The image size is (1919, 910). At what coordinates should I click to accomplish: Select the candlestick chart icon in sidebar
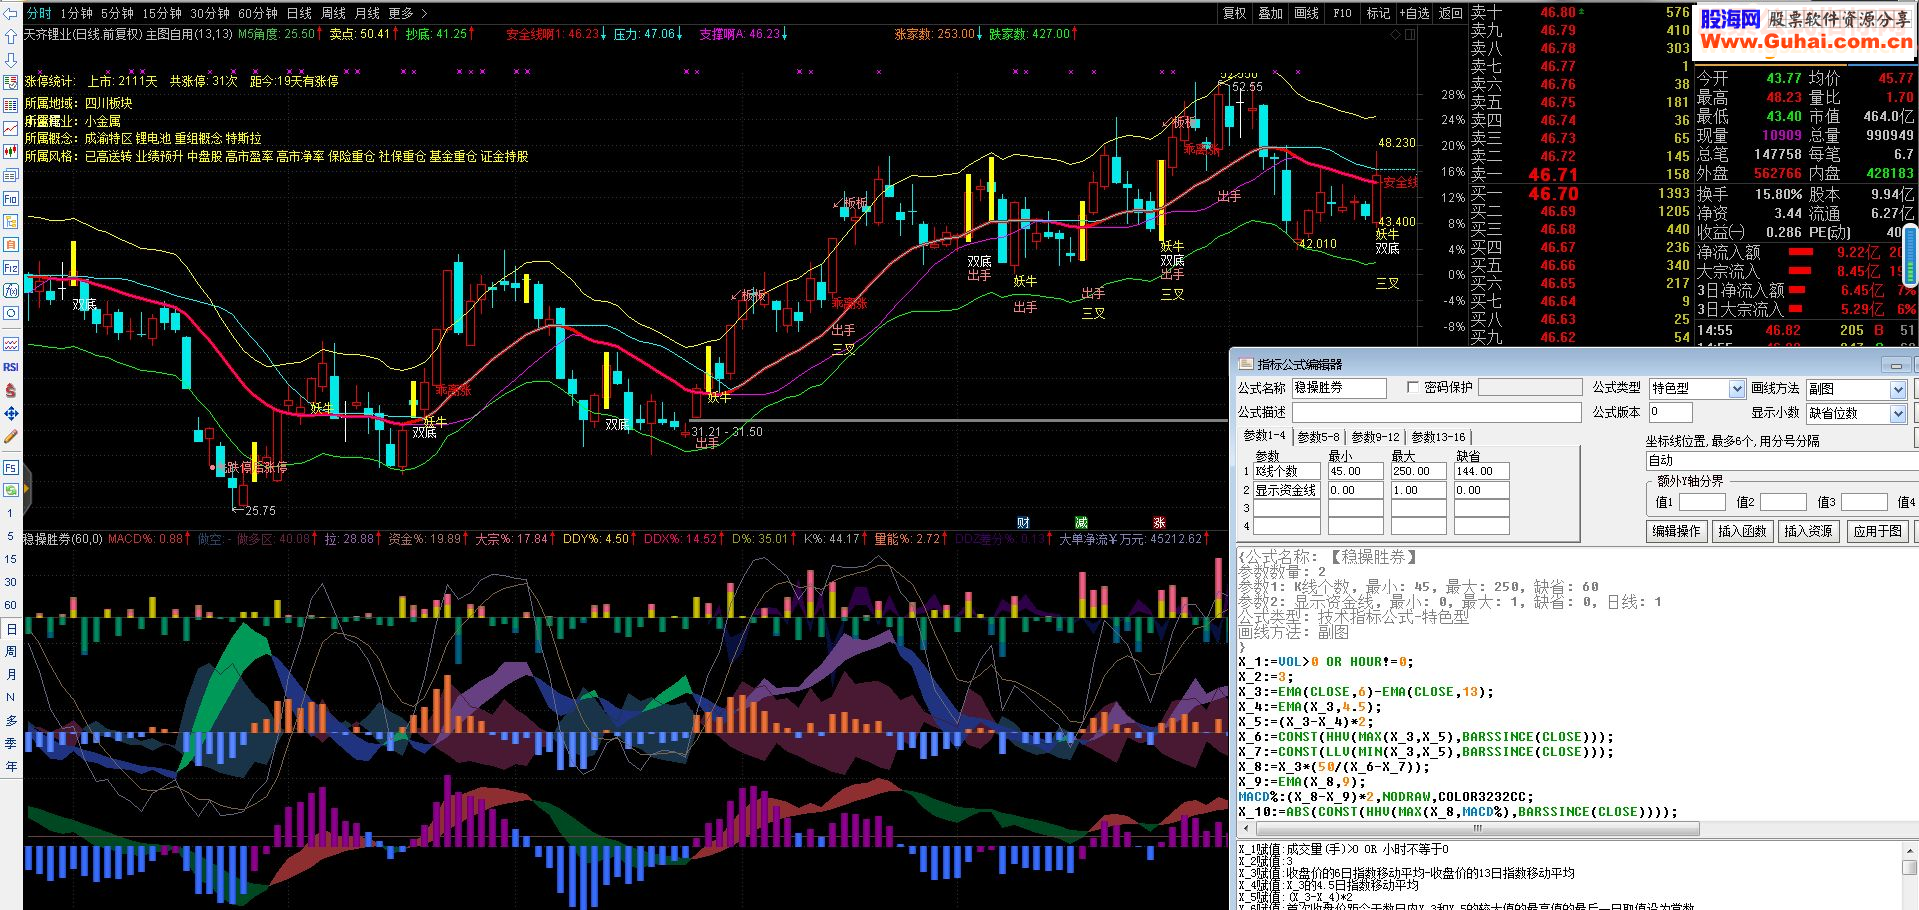point(11,152)
